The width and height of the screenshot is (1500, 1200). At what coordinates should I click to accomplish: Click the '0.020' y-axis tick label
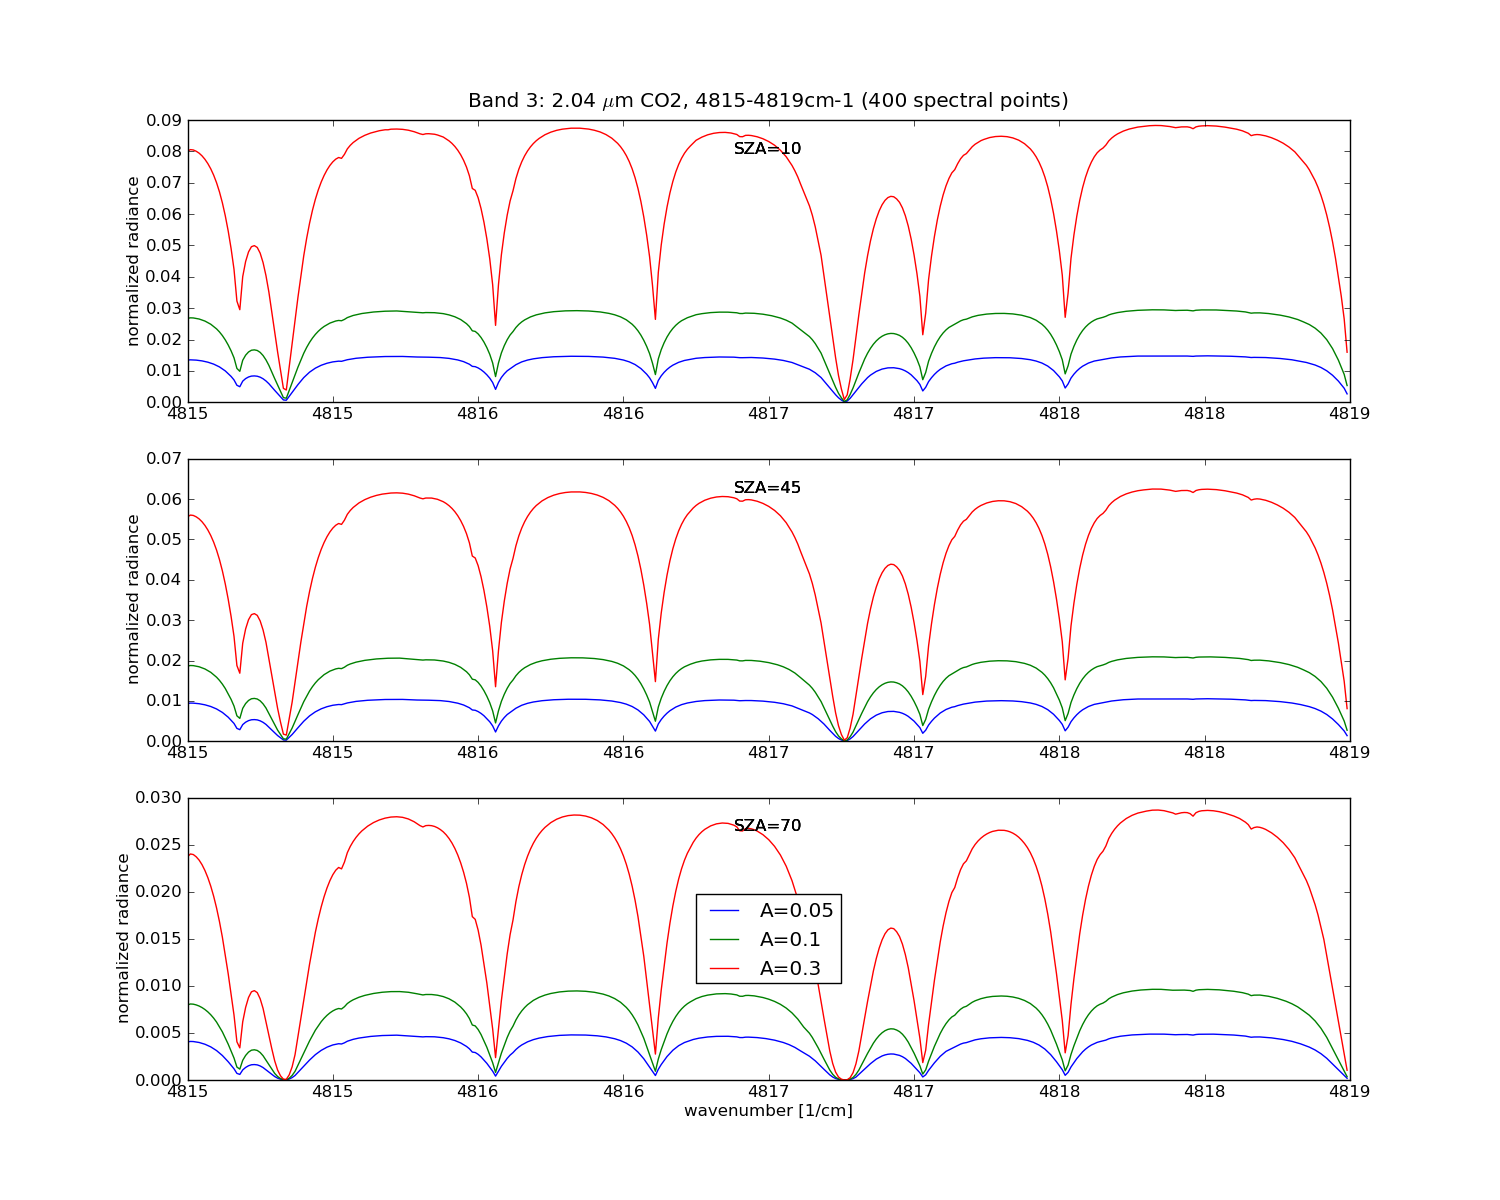(159, 892)
